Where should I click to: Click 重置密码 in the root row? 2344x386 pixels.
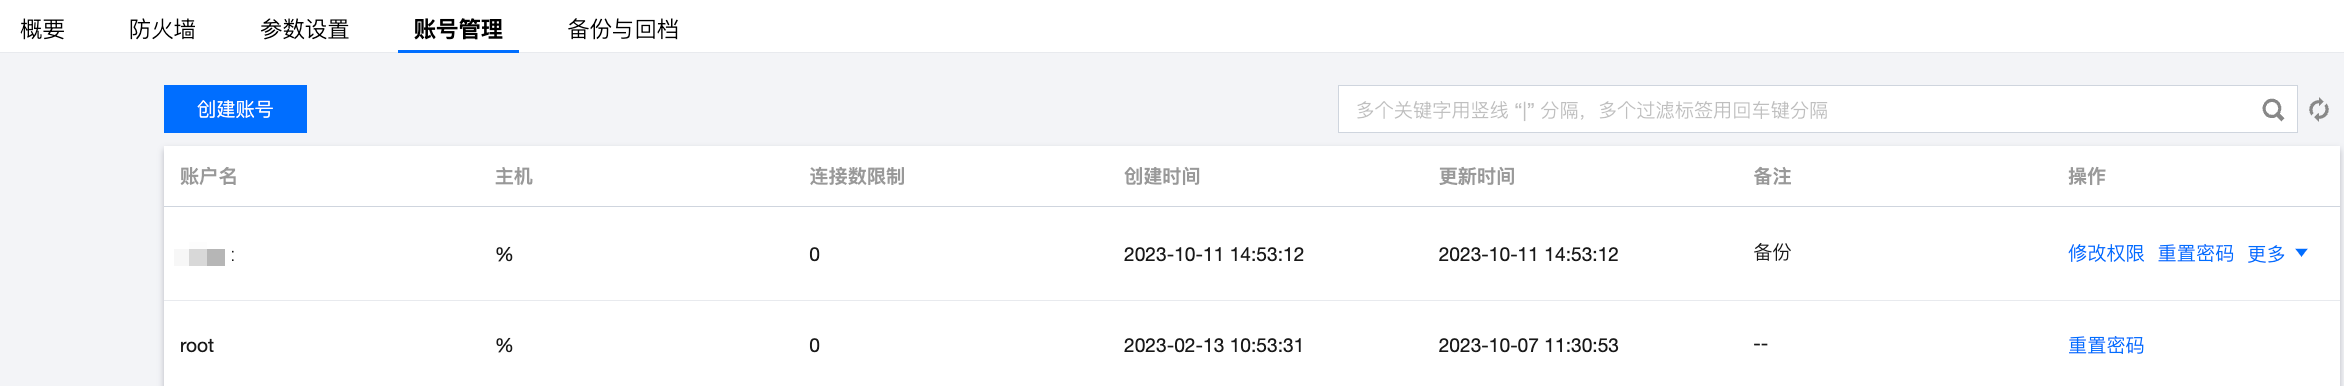2106,345
